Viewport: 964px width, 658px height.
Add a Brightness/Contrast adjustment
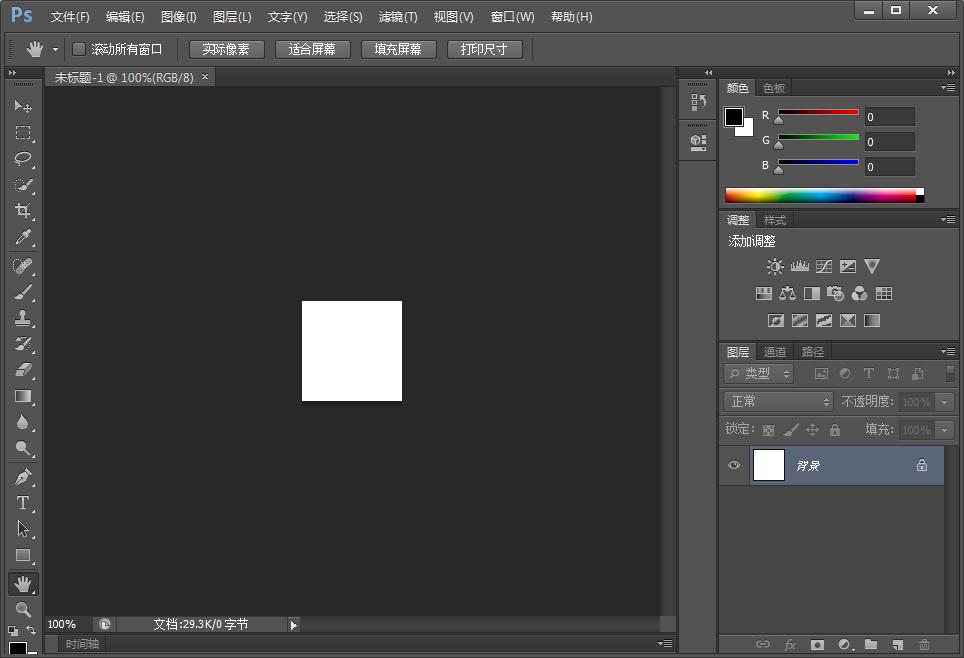(x=775, y=267)
